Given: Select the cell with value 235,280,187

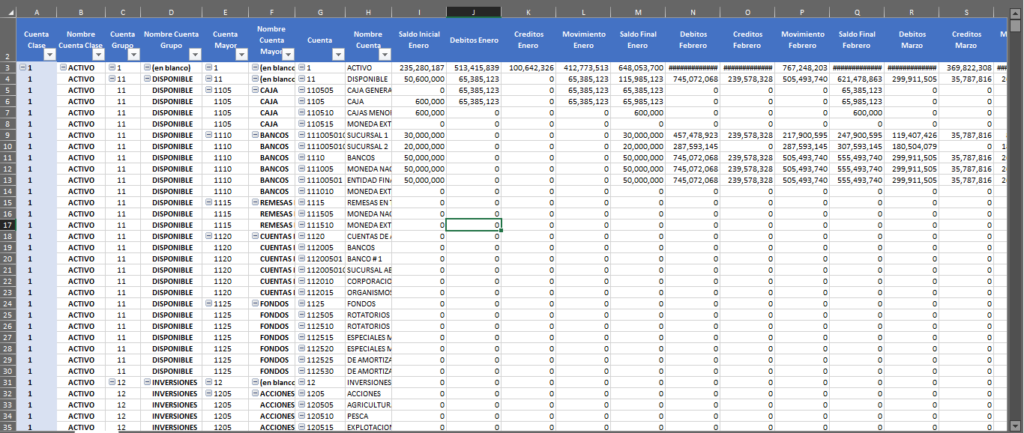Looking at the screenshot, I should (419, 68).
